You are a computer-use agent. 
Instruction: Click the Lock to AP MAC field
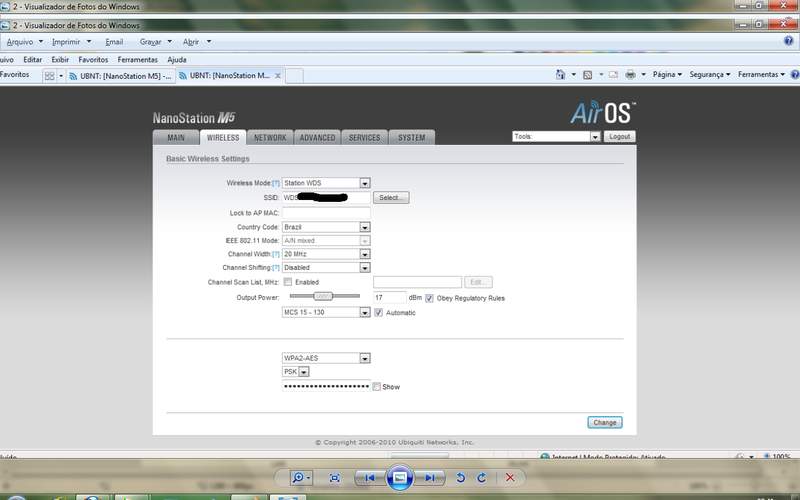click(x=326, y=213)
